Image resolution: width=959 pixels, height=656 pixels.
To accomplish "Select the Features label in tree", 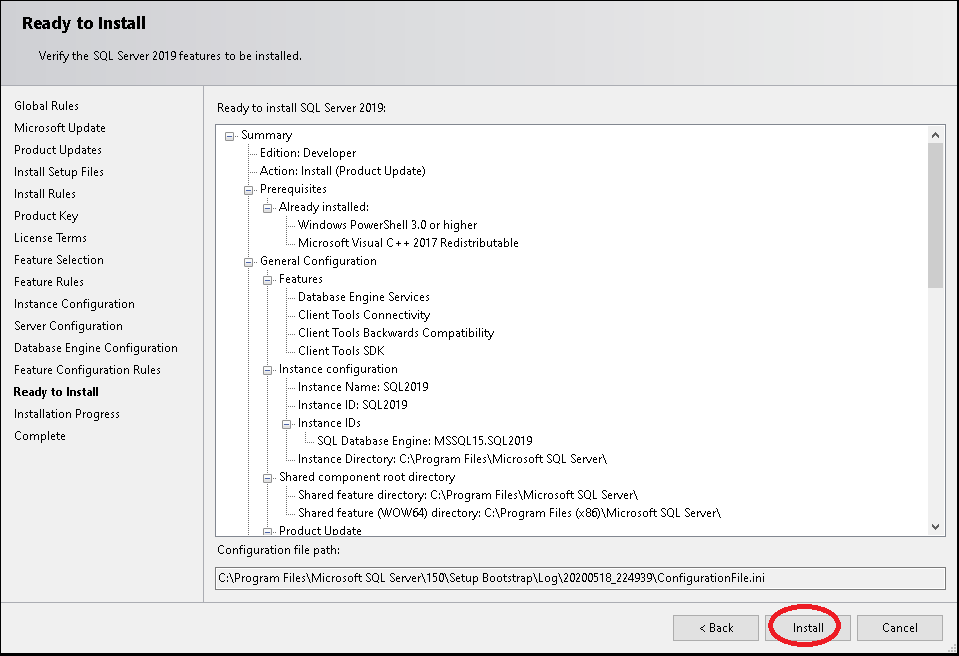I will click(300, 279).
